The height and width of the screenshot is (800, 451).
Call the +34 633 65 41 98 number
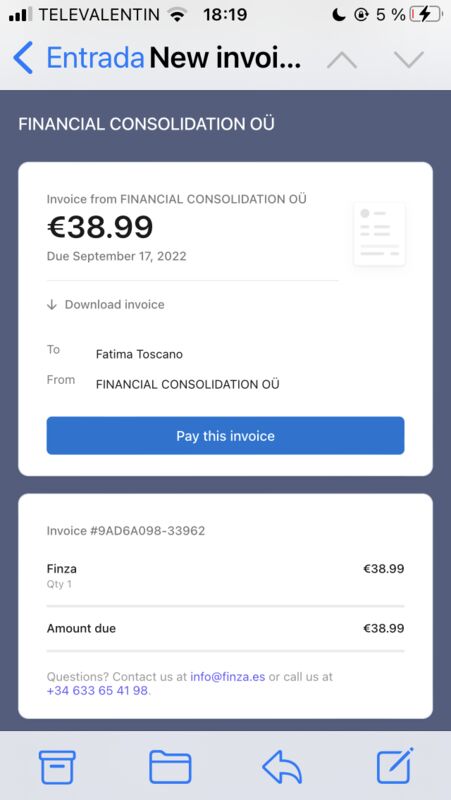click(x=97, y=691)
